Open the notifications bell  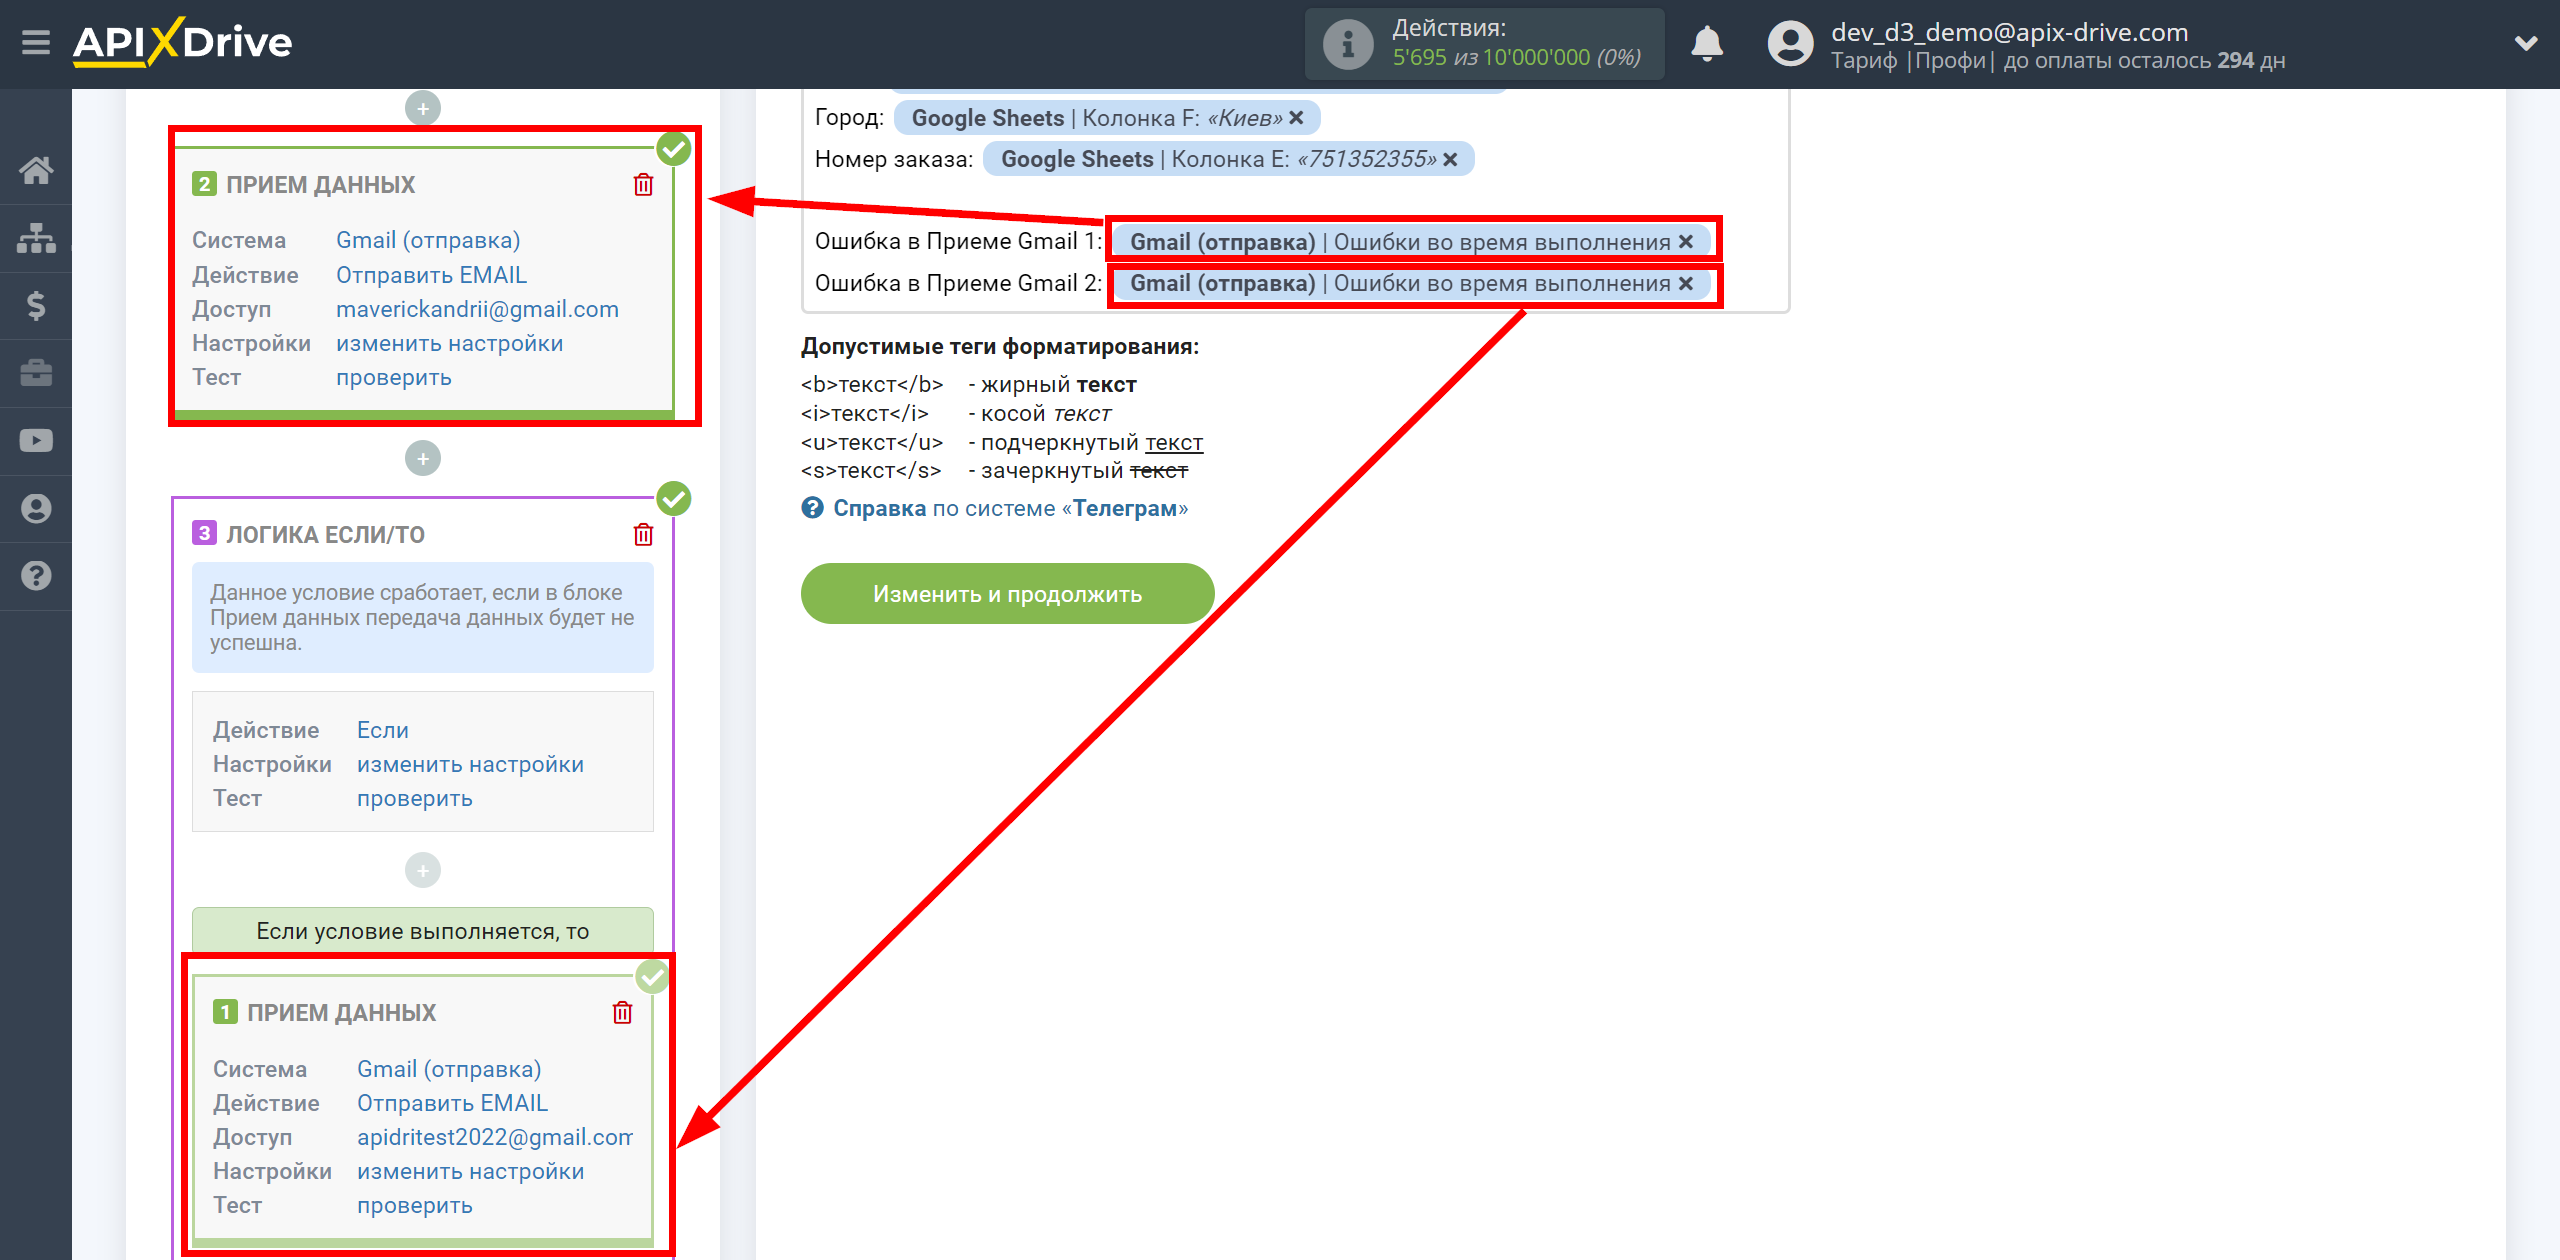click(1707, 44)
